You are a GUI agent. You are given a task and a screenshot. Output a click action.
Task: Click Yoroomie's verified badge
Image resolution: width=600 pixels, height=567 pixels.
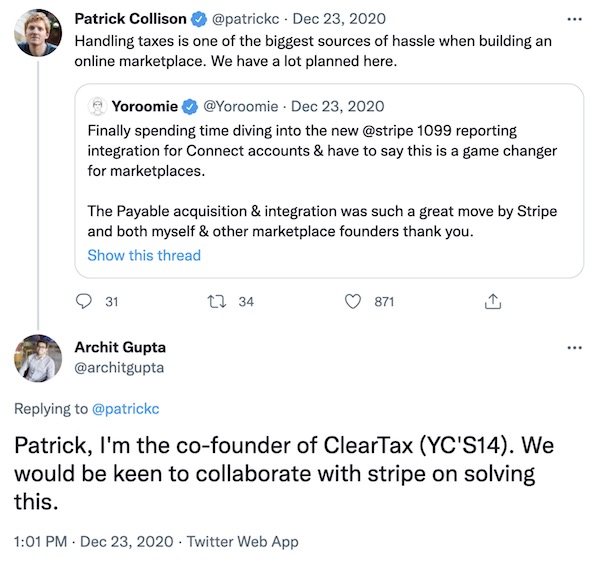190,106
